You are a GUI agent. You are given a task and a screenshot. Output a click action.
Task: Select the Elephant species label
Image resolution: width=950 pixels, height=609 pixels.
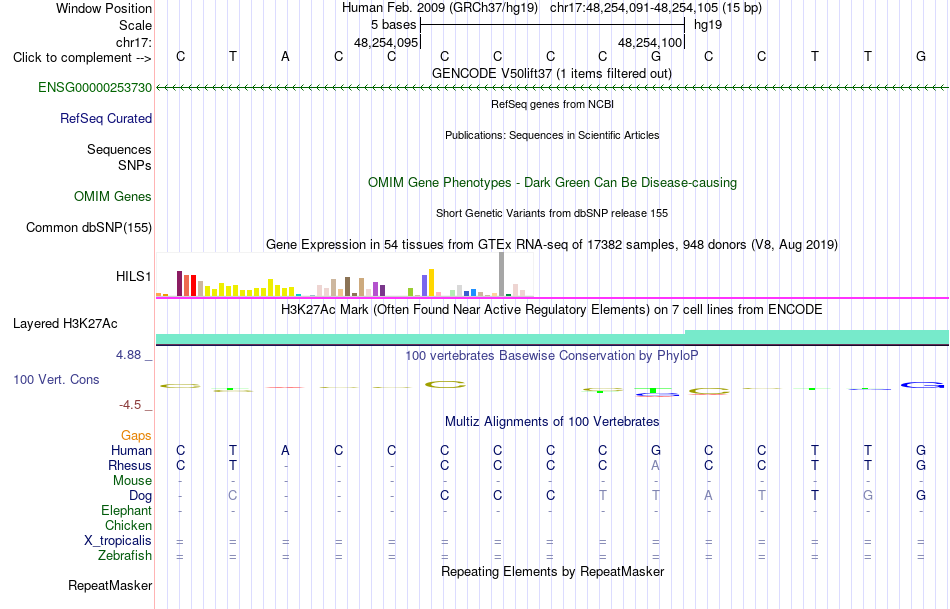(x=127, y=510)
